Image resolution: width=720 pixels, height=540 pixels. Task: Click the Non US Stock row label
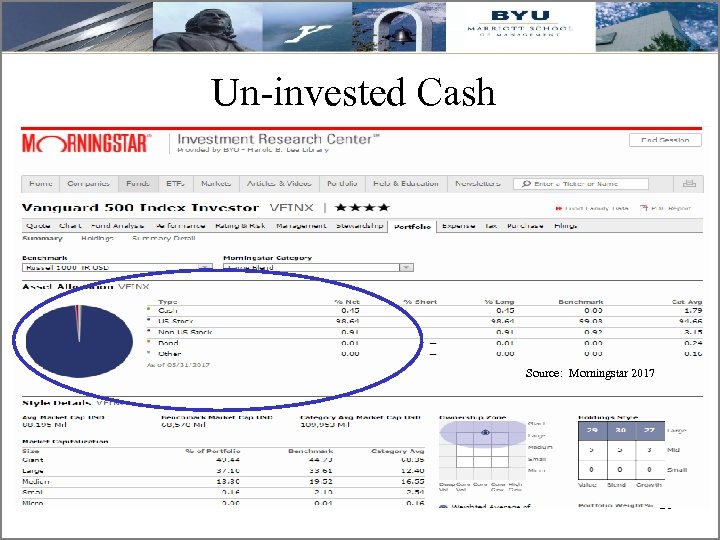pos(185,332)
